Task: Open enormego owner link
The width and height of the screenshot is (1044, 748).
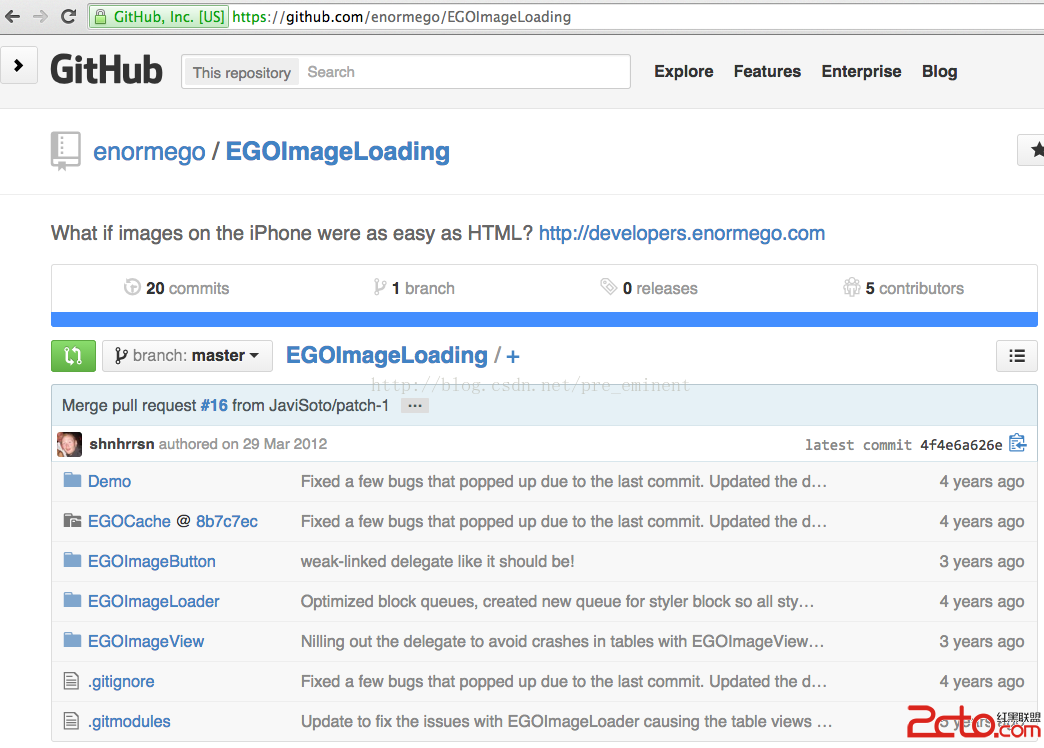Action: (149, 152)
